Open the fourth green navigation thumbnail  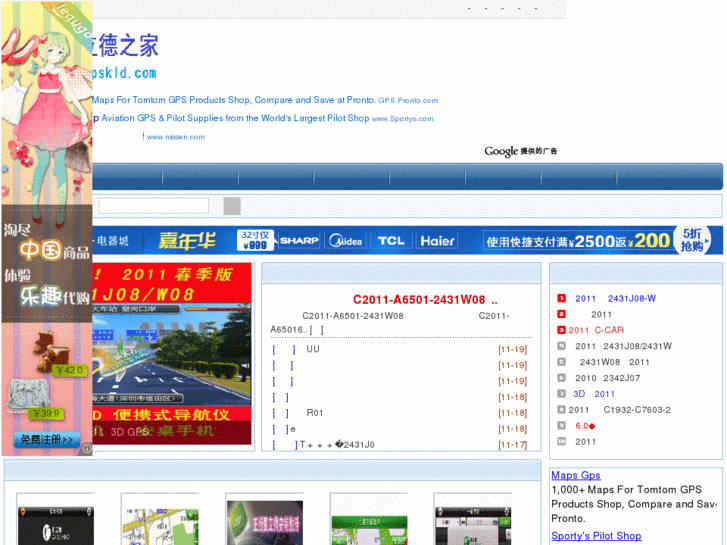tap(370, 530)
